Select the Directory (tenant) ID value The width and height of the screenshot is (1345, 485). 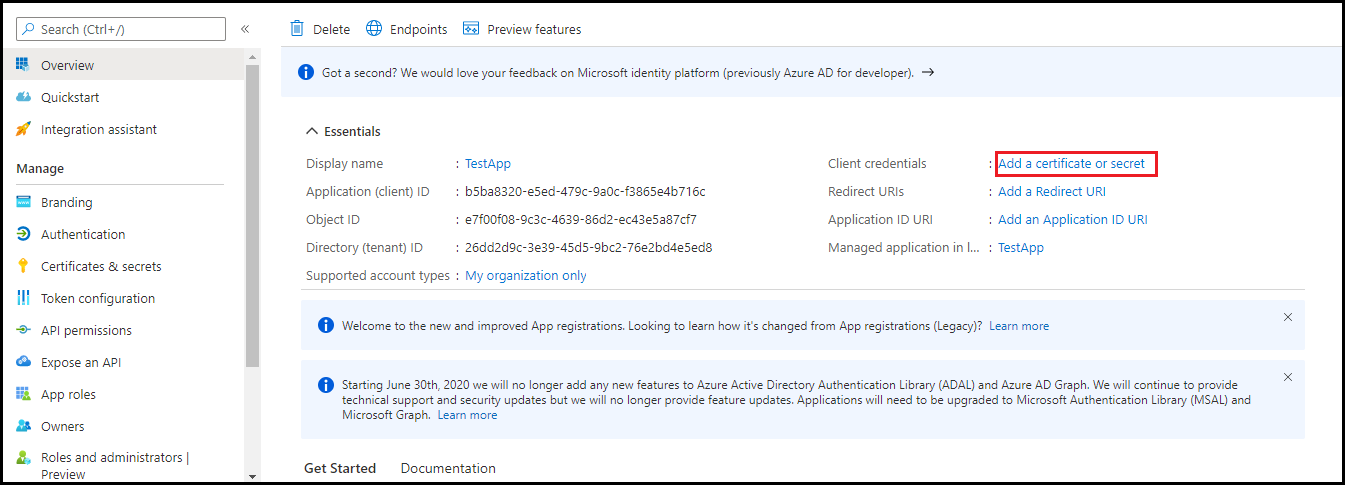point(589,247)
